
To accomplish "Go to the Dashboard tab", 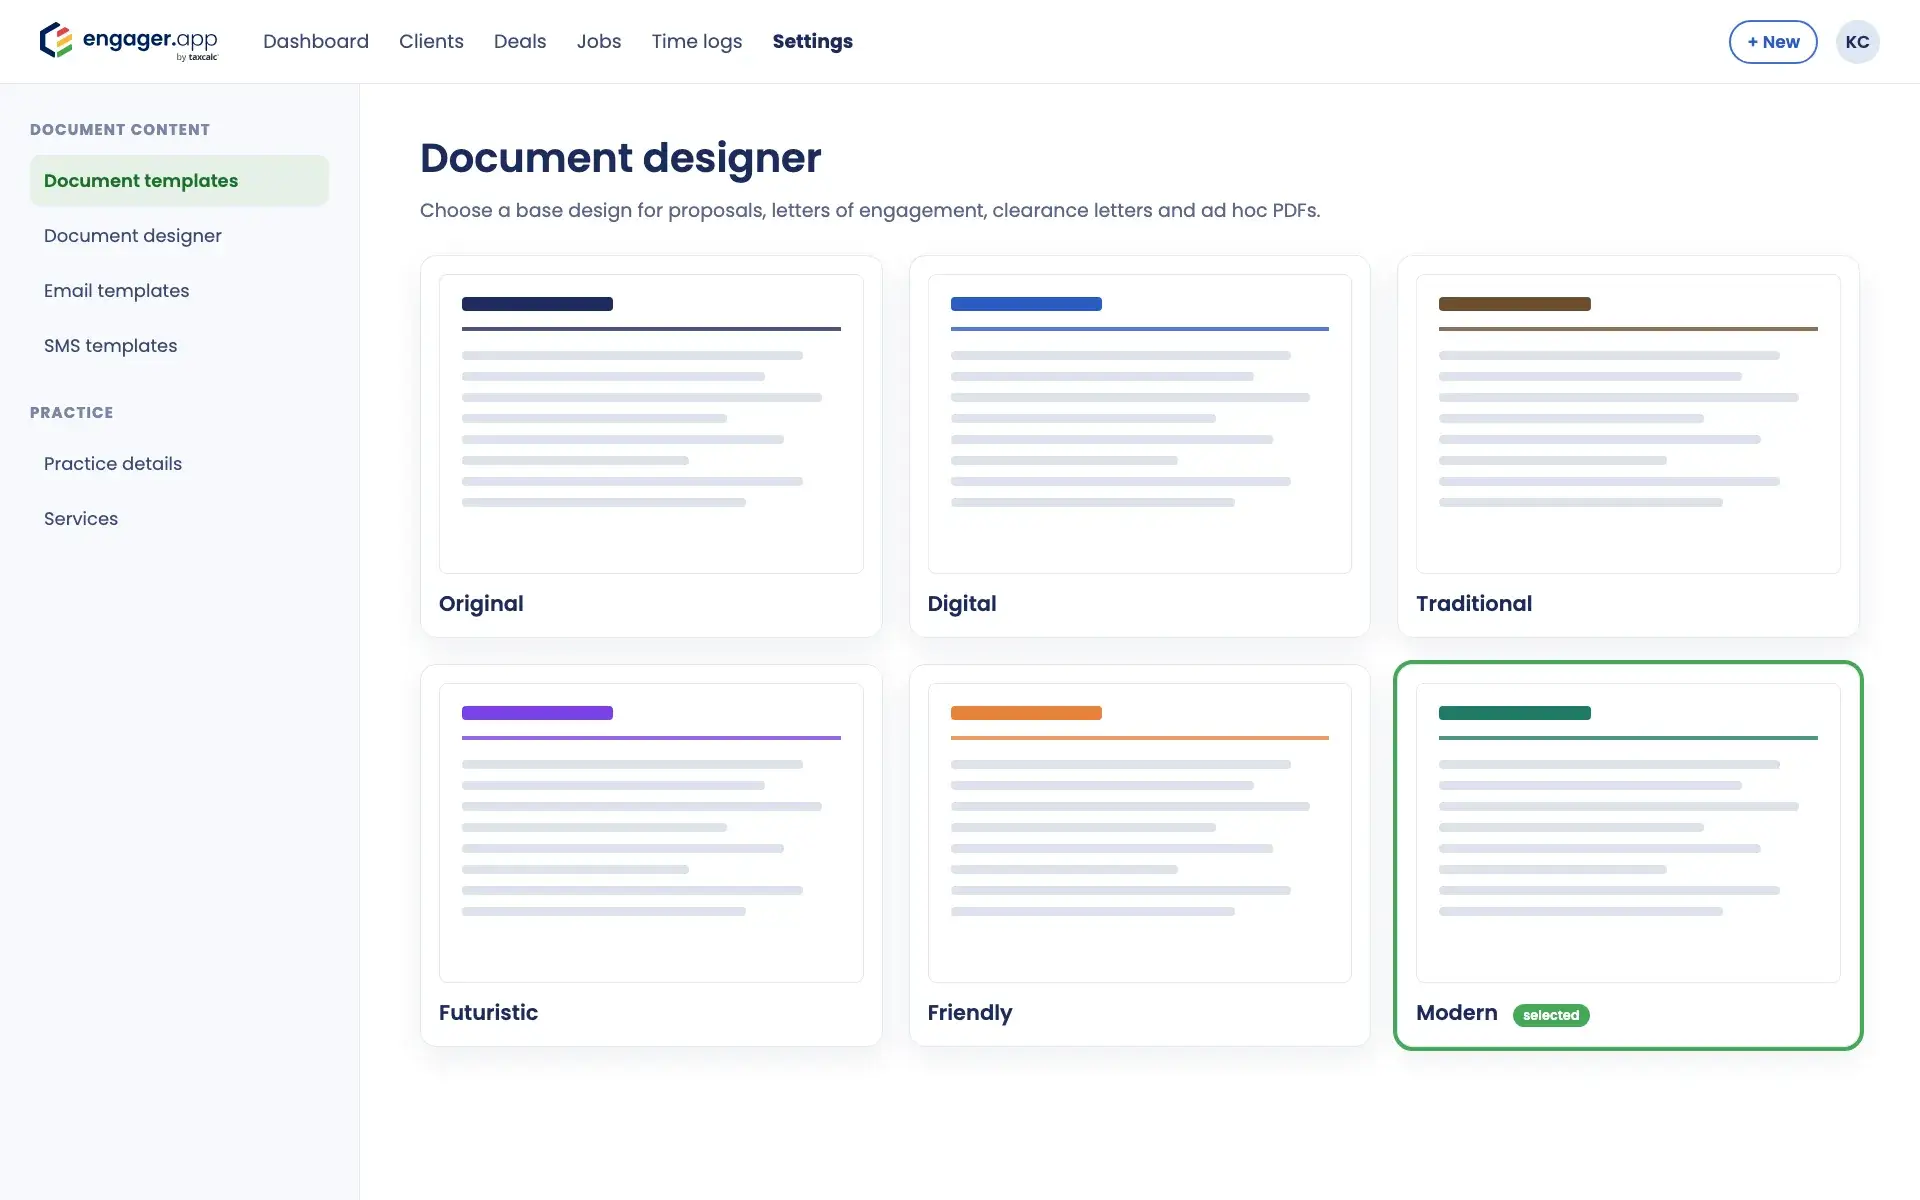I will point(316,41).
